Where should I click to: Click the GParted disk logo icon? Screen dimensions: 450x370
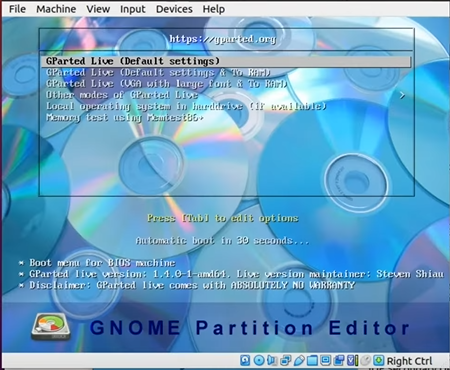point(51,327)
